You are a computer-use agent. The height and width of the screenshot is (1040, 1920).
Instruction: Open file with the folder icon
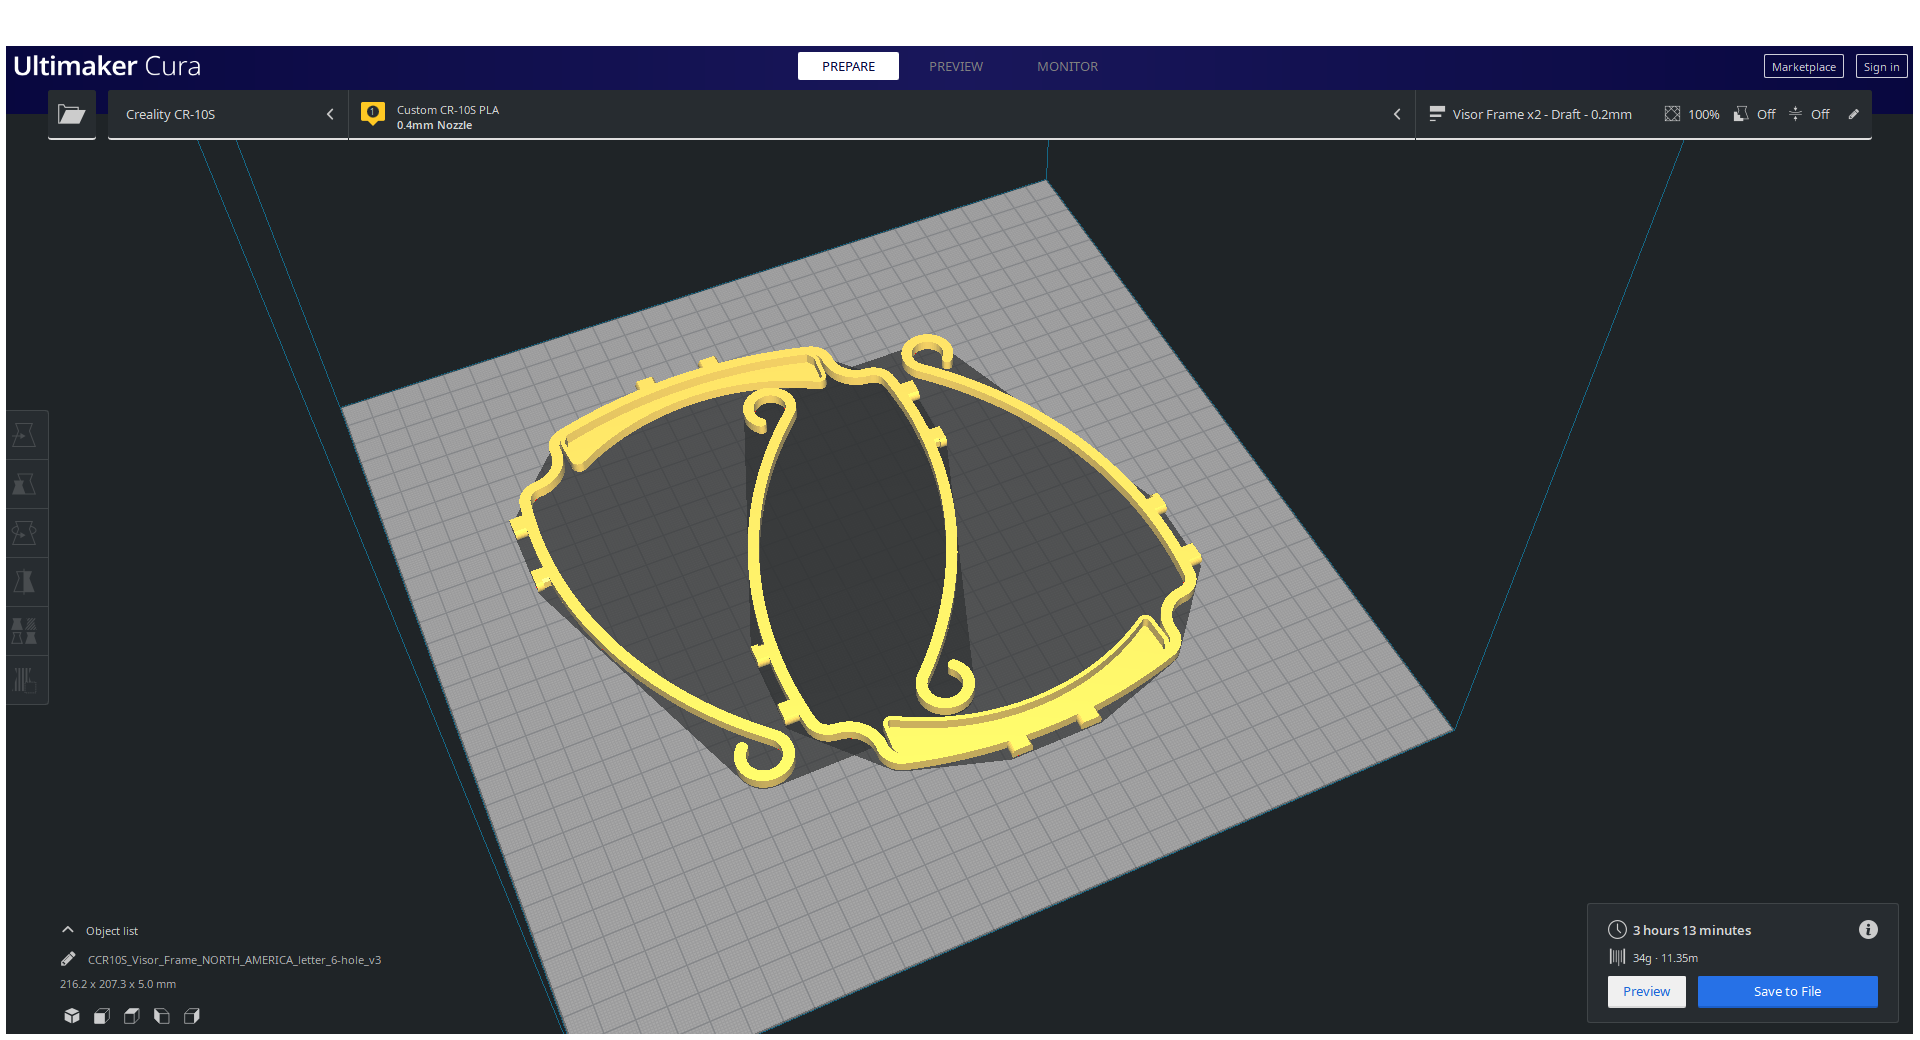[71, 114]
